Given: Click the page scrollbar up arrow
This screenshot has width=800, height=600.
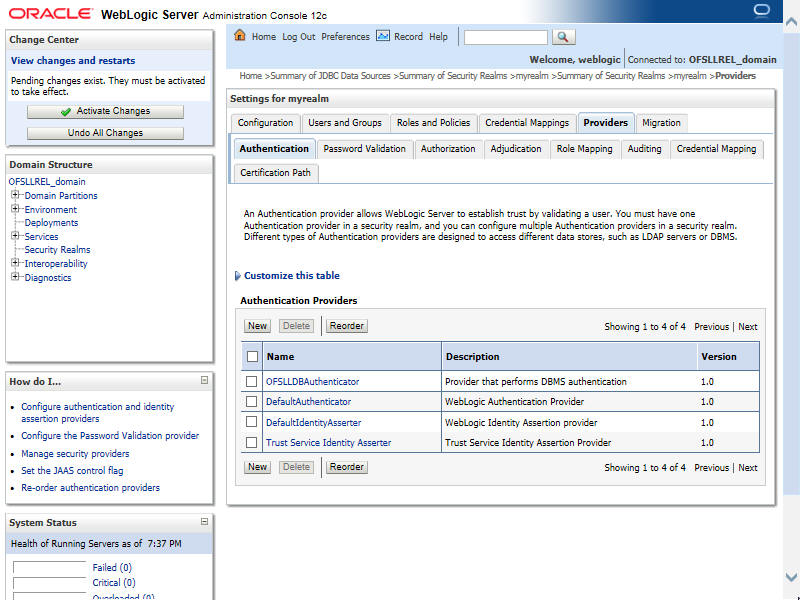Looking at the screenshot, I should click(791, 21).
